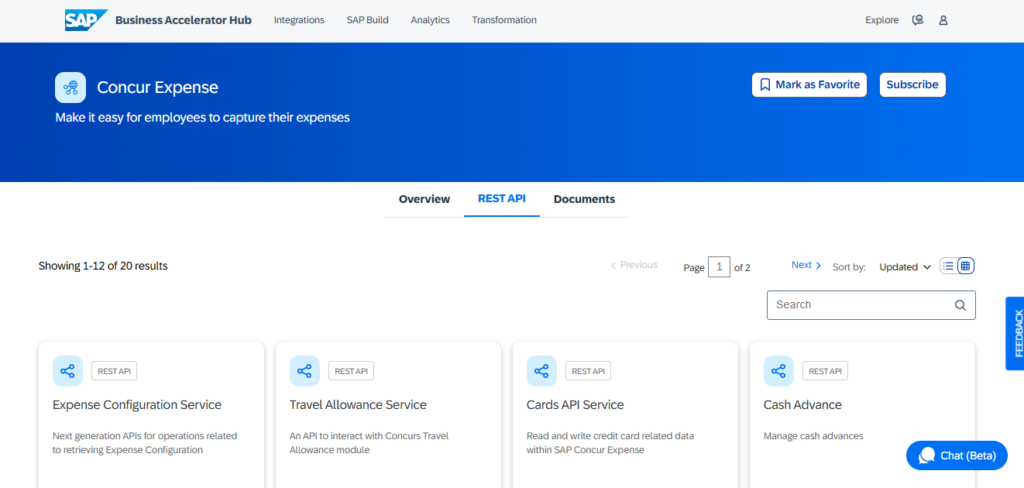Click REST API badge on Cash Advance card
This screenshot has width=1024, height=488.
[x=825, y=371]
